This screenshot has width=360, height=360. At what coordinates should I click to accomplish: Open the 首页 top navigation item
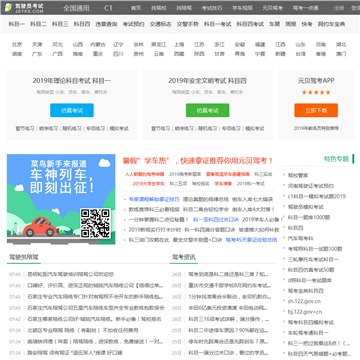pos(136,8)
